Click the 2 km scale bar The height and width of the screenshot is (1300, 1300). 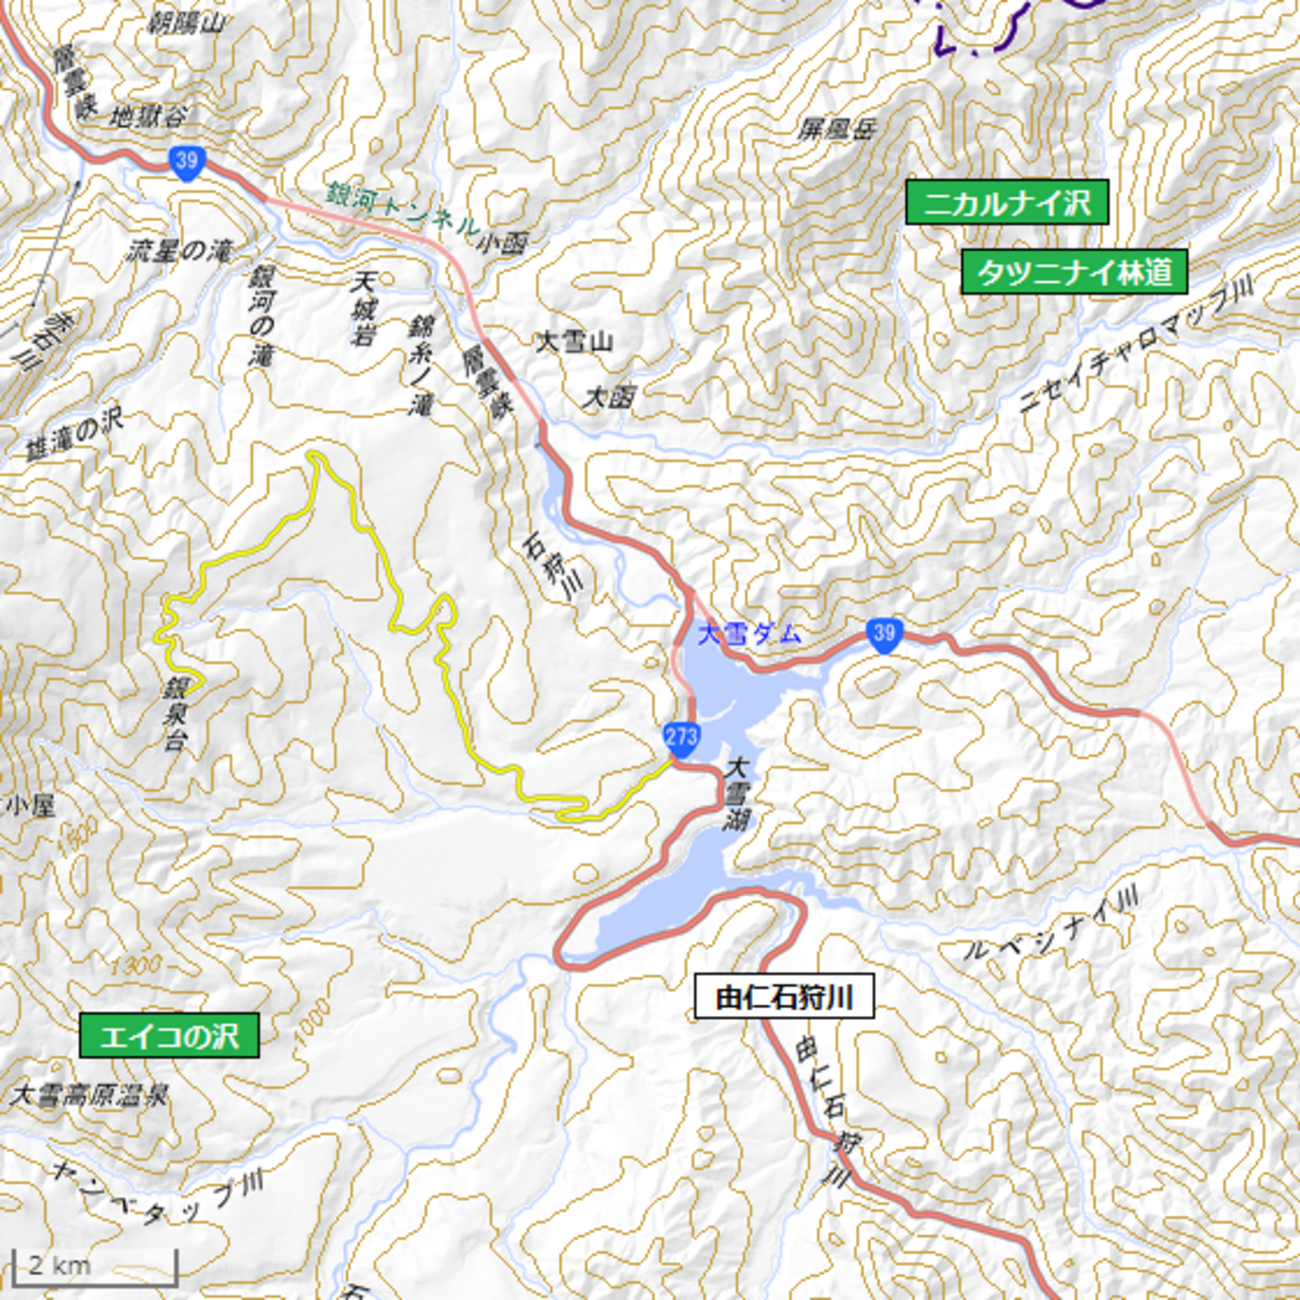click(x=95, y=1266)
